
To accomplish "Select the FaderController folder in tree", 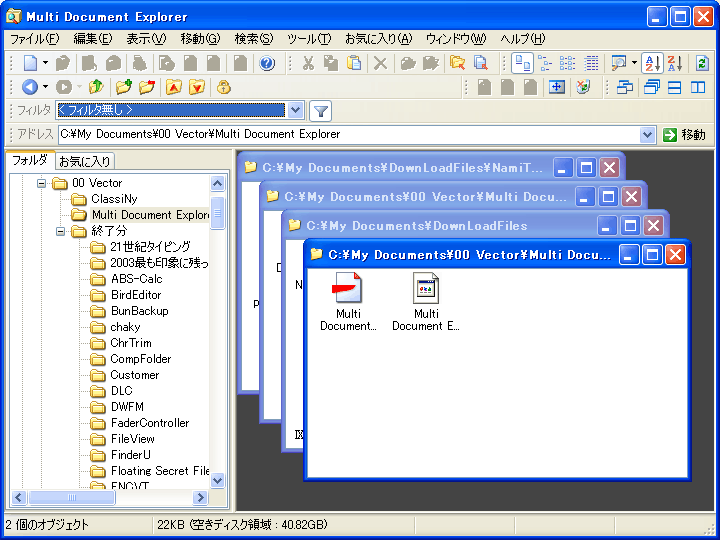I will (x=150, y=423).
